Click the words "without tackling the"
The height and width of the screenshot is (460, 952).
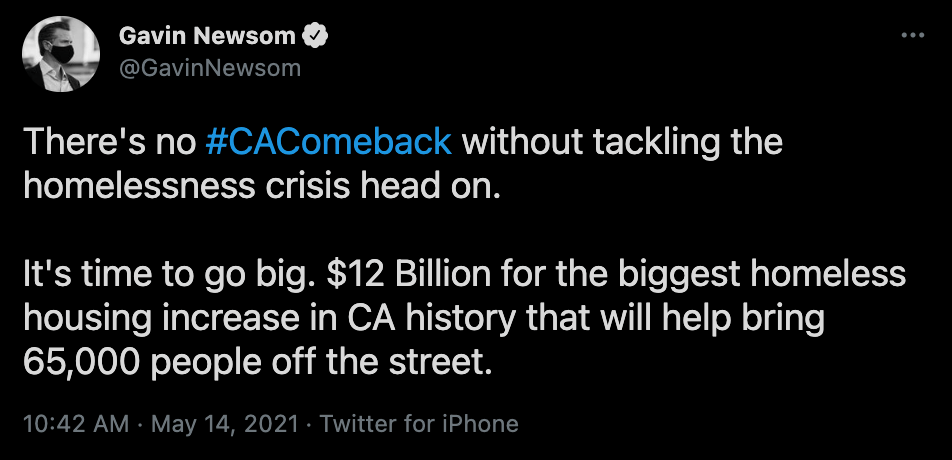click(x=620, y=141)
